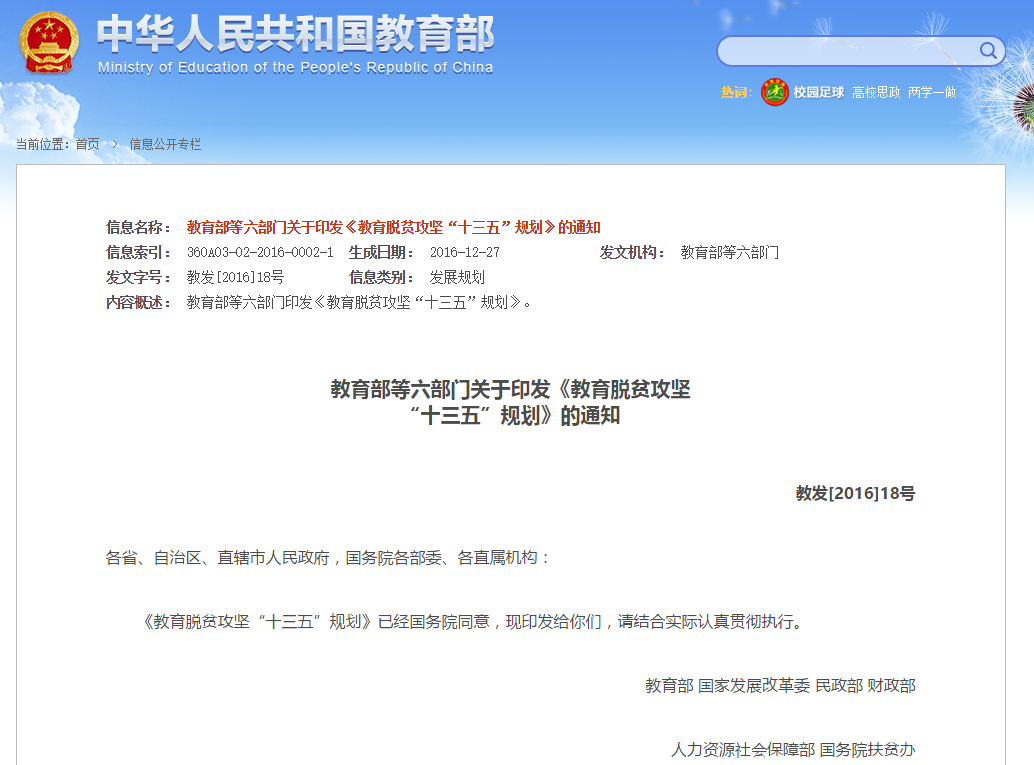The height and width of the screenshot is (765, 1034).
Task: Click the 生成日期 label
Action: (381, 253)
